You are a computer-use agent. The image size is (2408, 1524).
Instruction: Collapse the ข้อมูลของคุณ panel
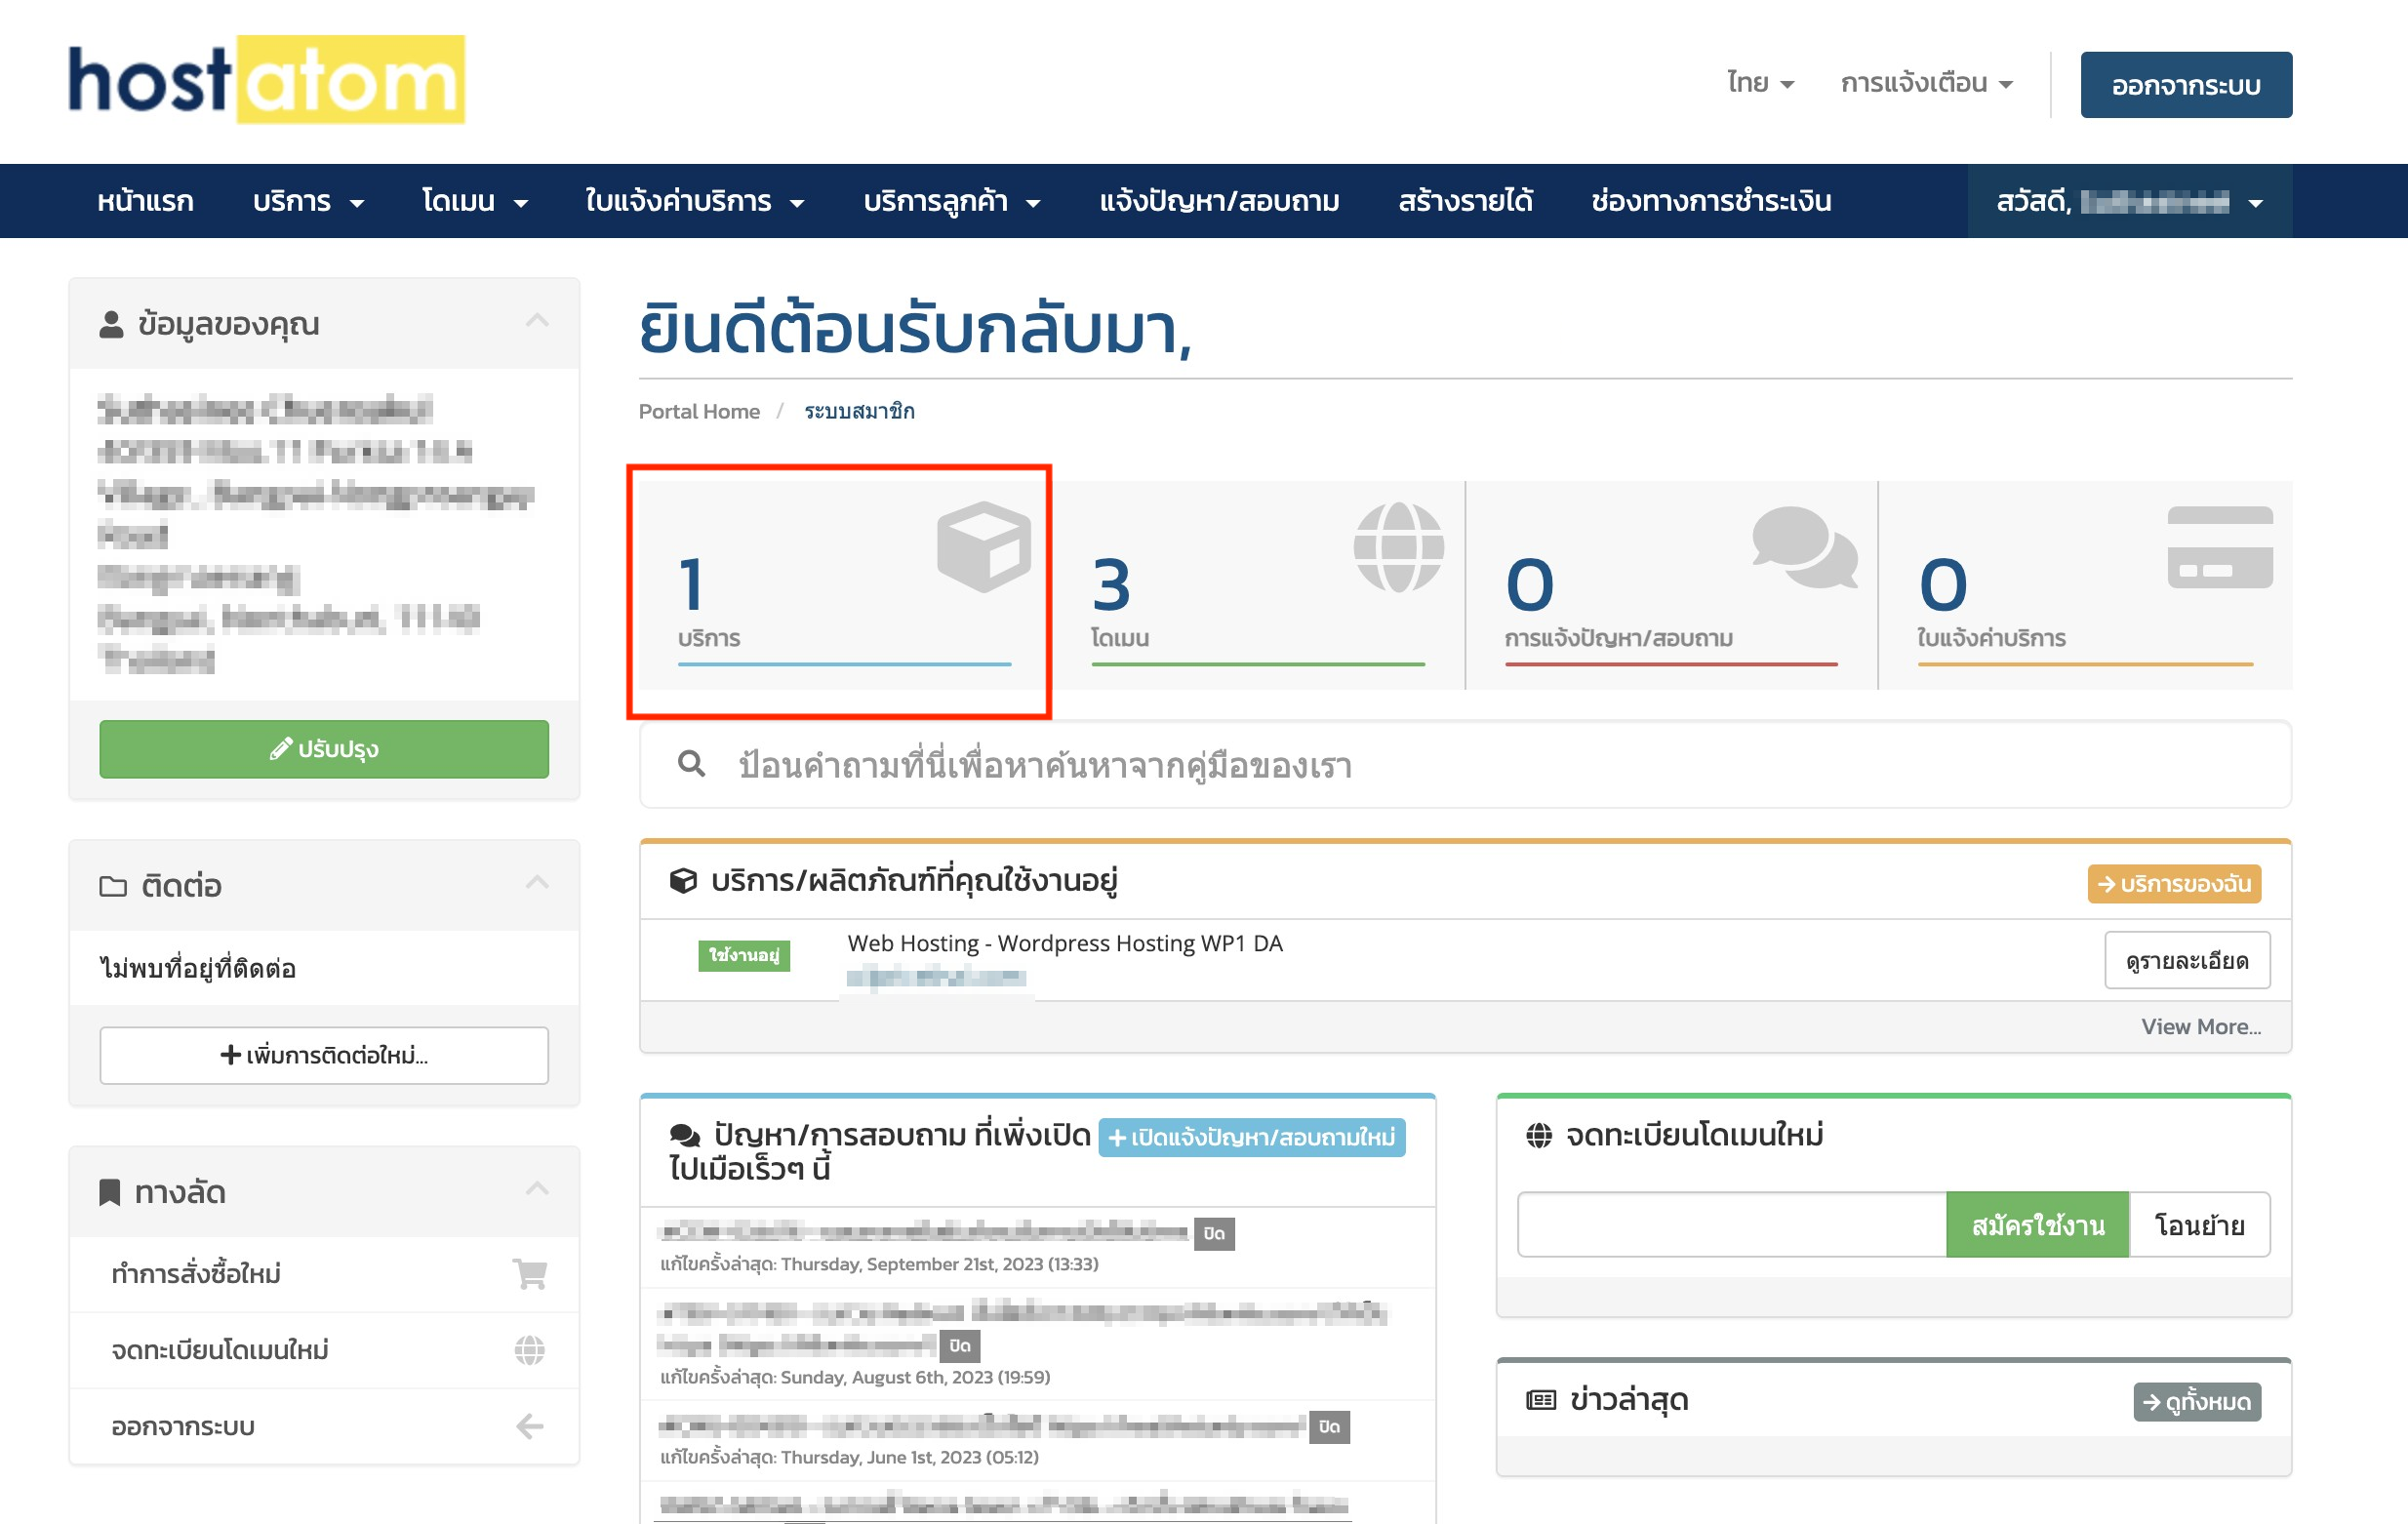click(x=537, y=320)
